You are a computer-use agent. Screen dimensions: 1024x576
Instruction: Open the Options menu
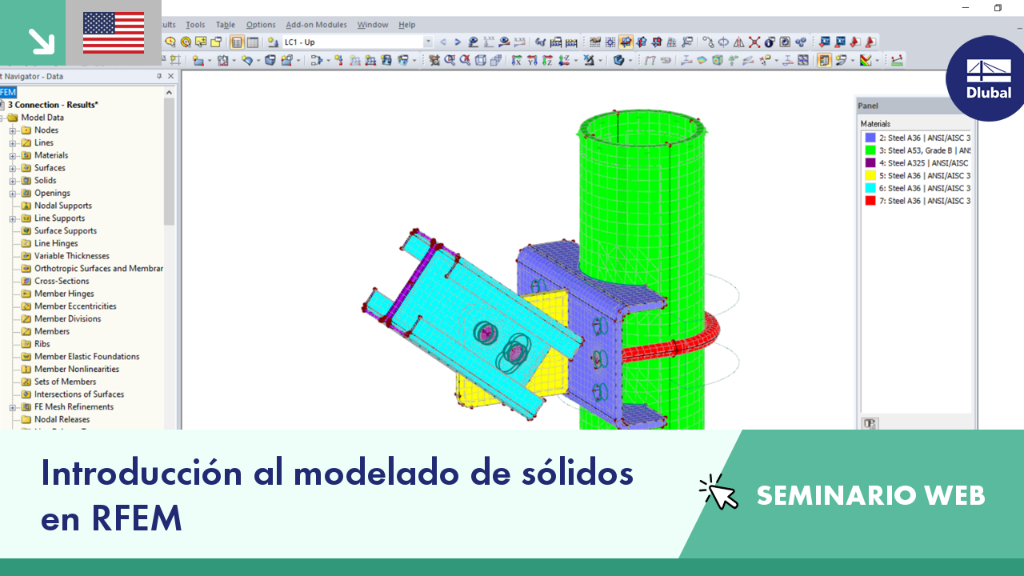[x=261, y=25]
